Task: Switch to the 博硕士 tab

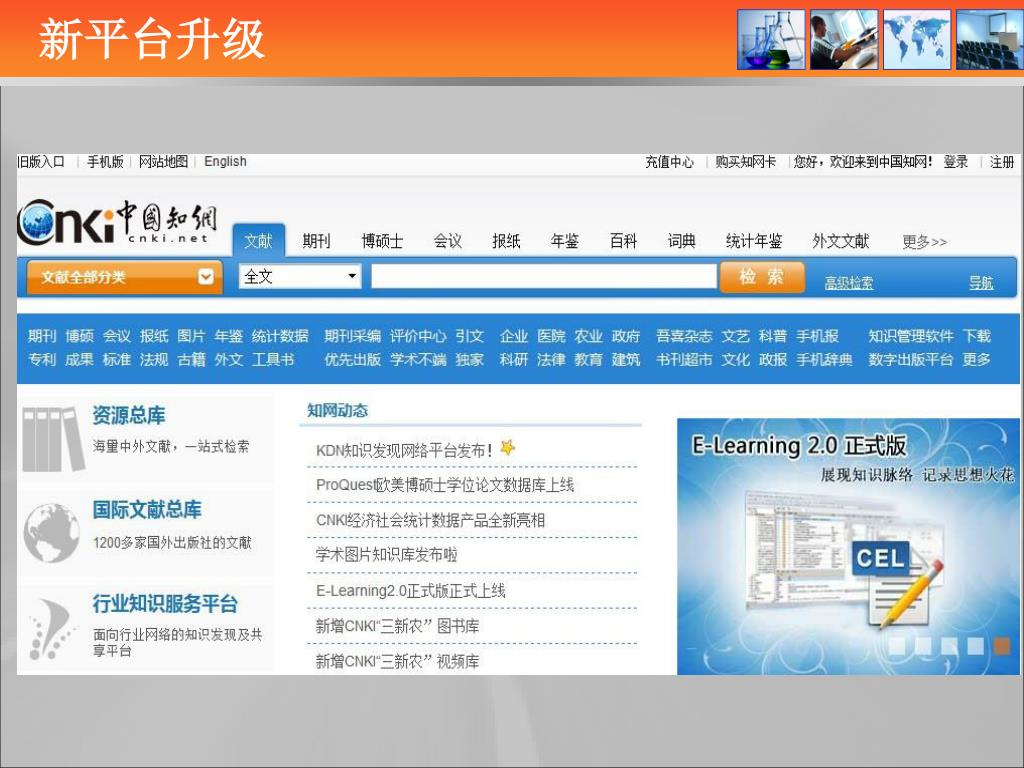Action: [x=383, y=241]
